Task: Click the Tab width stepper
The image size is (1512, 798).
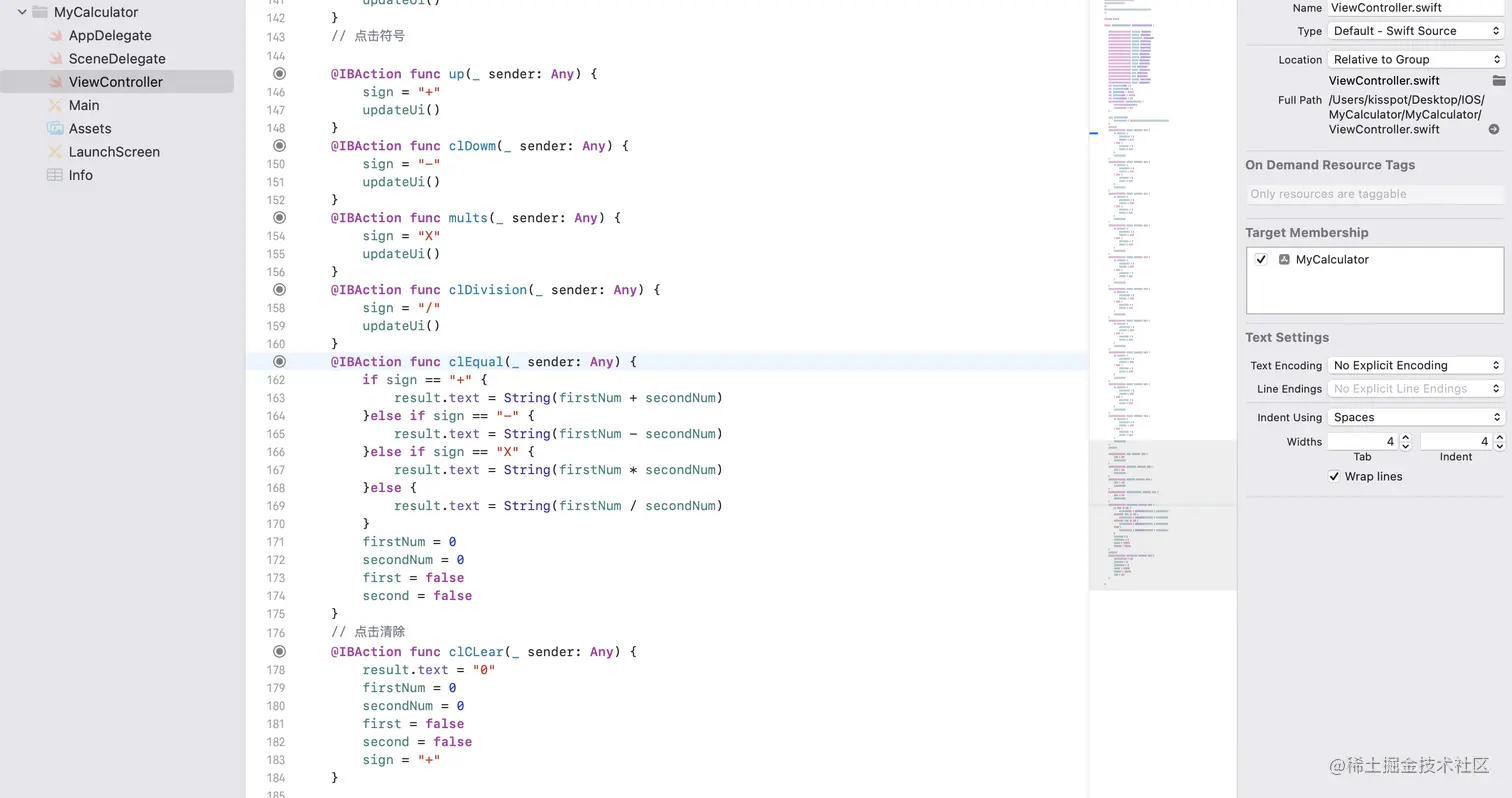Action: (x=1405, y=442)
